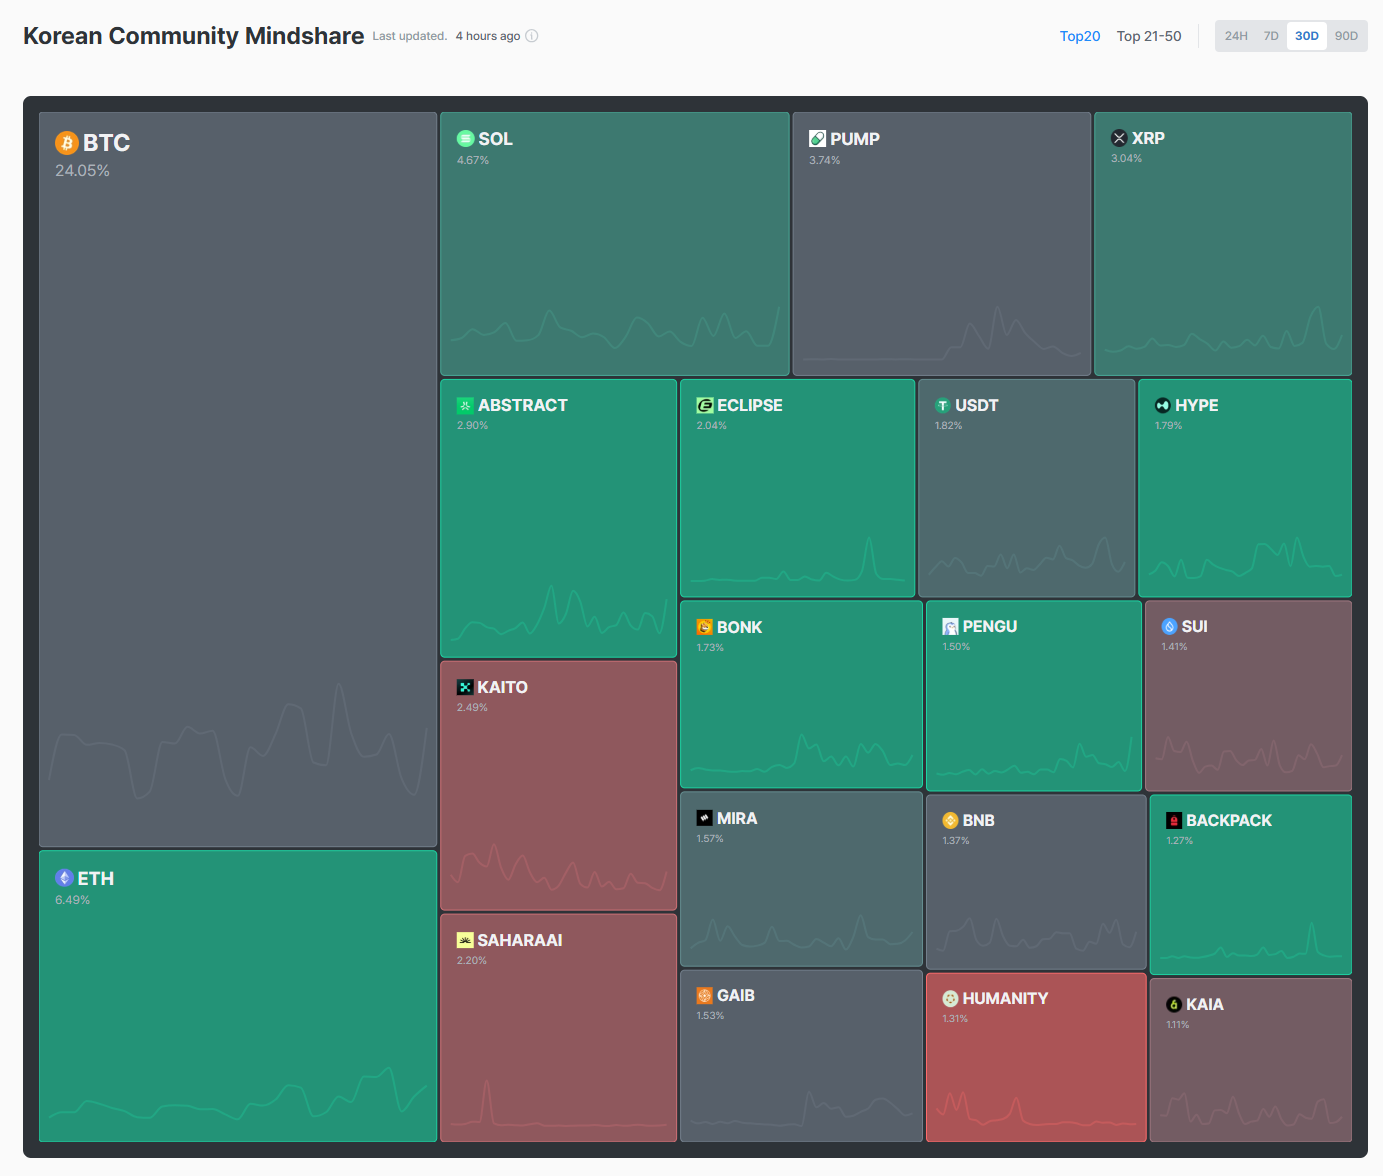Click the SUI label text
The image size is (1383, 1176).
pos(1195,626)
